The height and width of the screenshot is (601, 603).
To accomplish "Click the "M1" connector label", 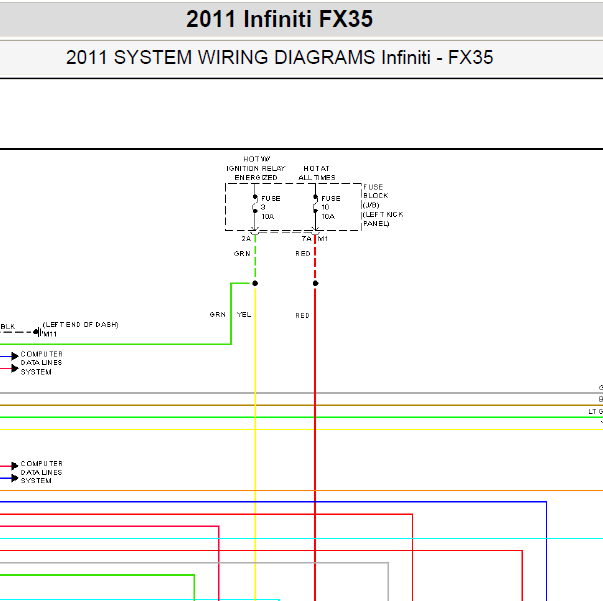I will (x=323, y=239).
